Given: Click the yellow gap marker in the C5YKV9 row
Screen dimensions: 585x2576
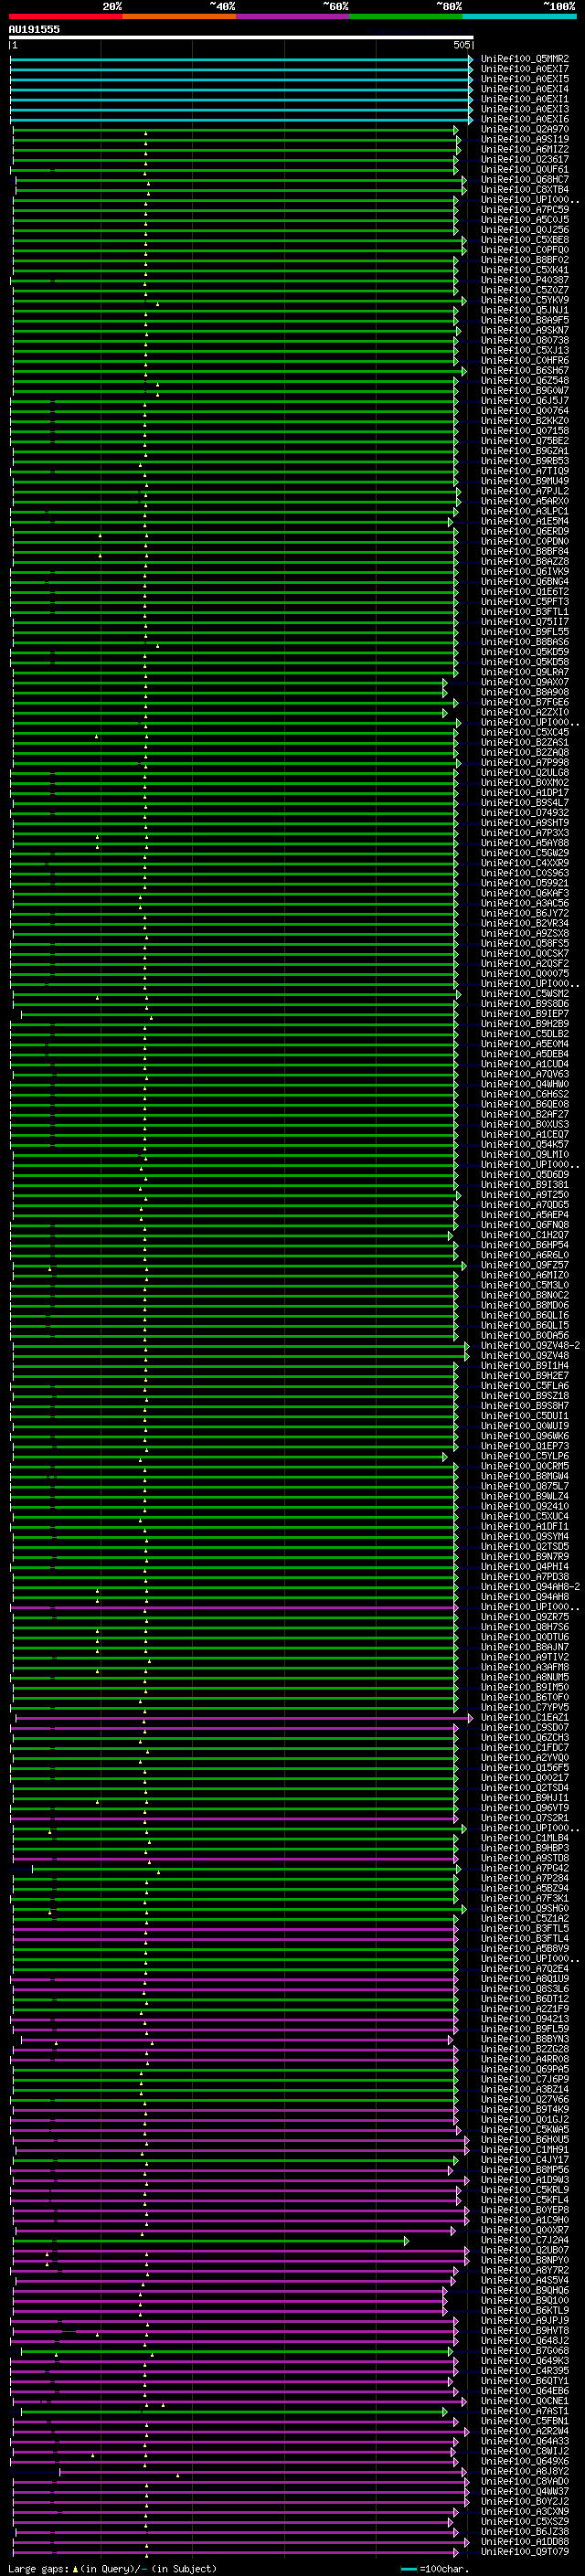Looking at the screenshot, I should 157,303.
